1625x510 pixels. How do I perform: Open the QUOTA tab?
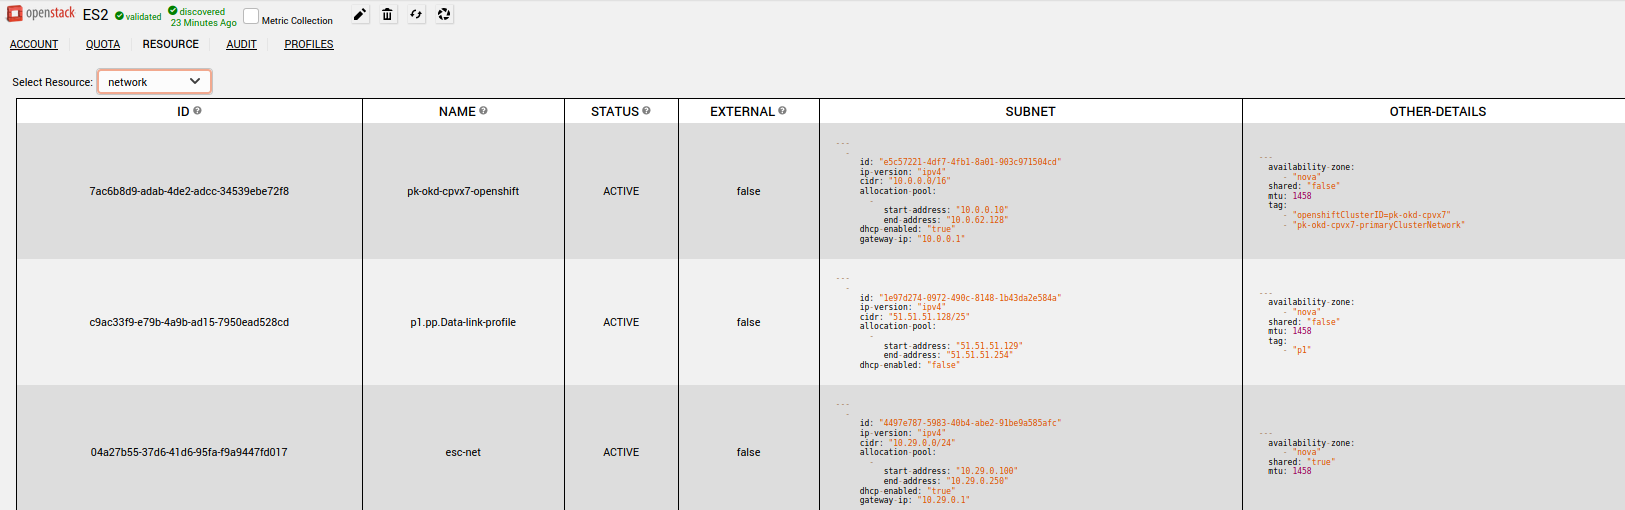pyautogui.click(x=103, y=44)
